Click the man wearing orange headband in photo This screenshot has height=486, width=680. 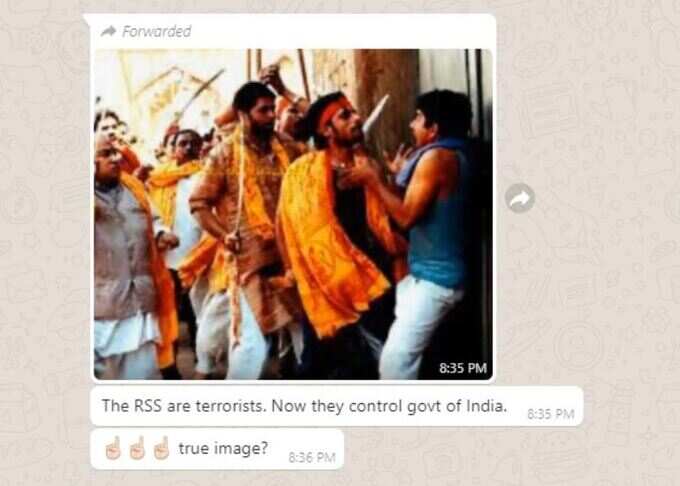coord(336,217)
